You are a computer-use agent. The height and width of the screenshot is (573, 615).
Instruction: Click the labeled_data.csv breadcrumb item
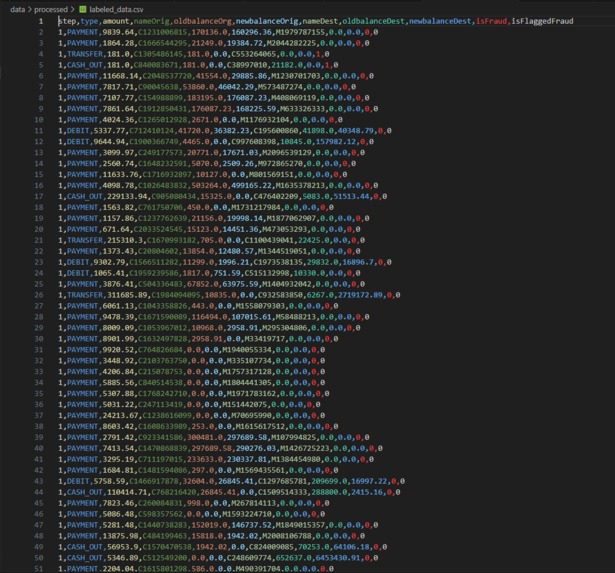point(116,9)
